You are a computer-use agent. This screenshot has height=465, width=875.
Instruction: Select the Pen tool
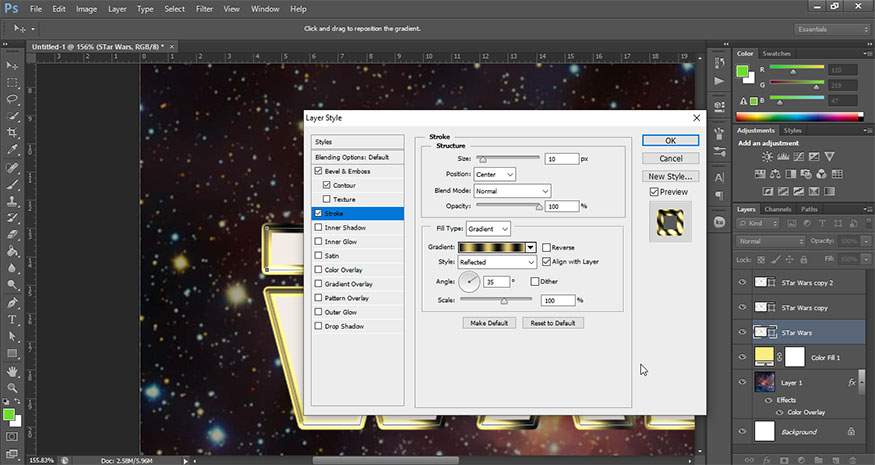(x=12, y=303)
